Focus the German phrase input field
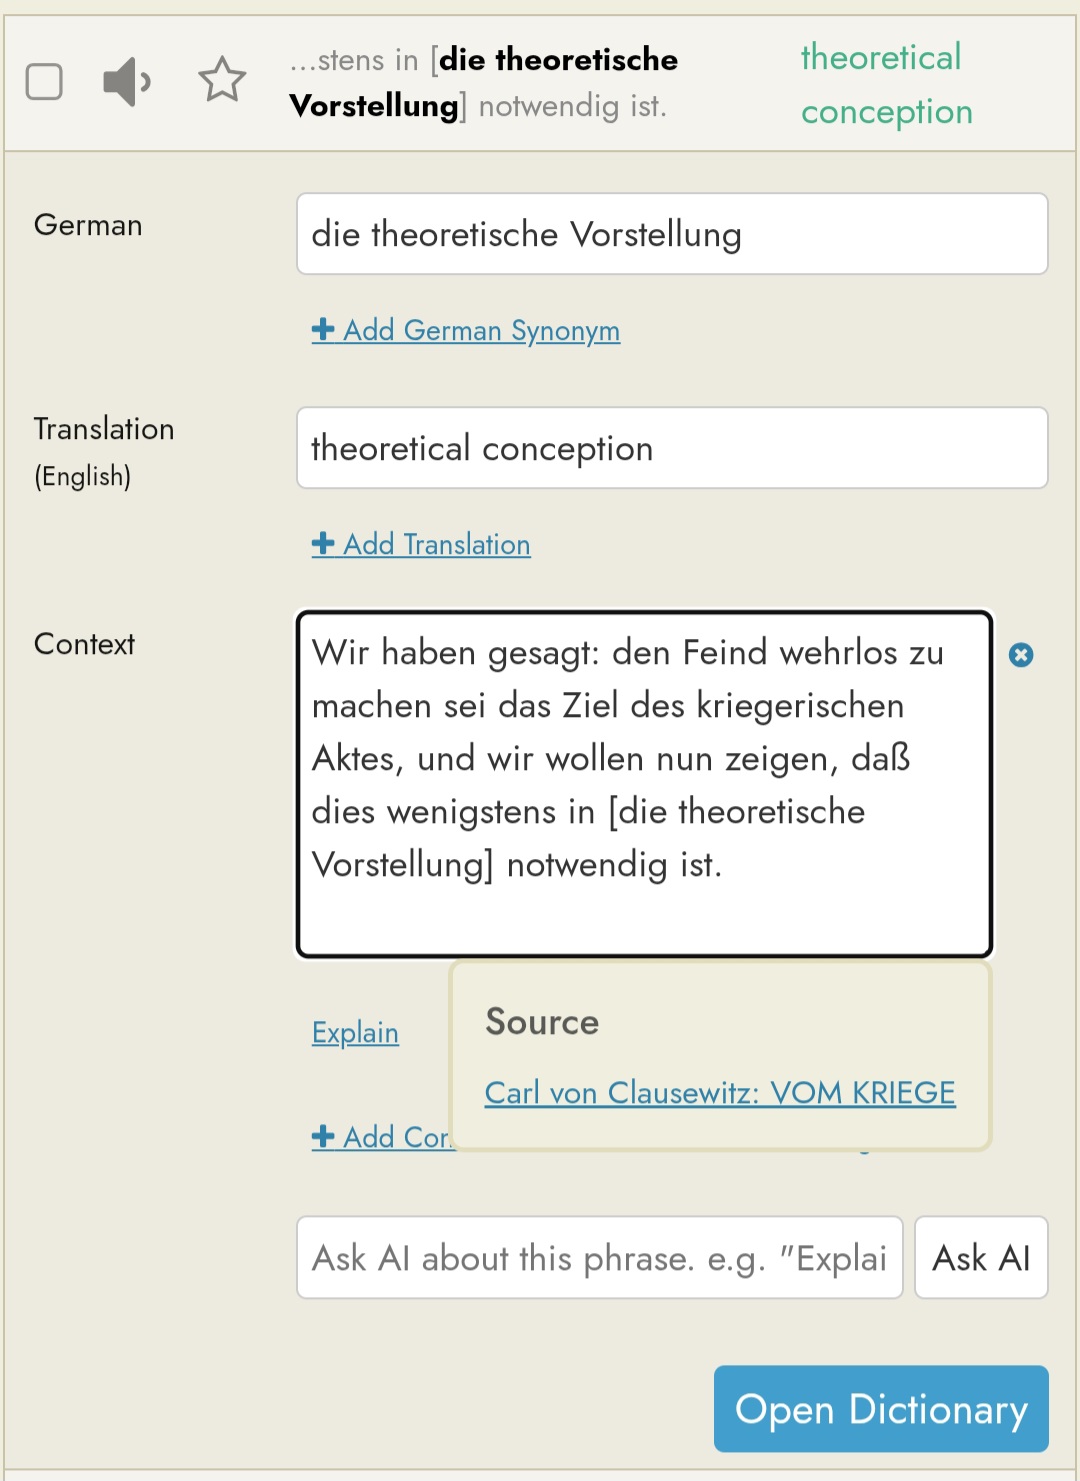1080x1481 pixels. click(x=672, y=234)
